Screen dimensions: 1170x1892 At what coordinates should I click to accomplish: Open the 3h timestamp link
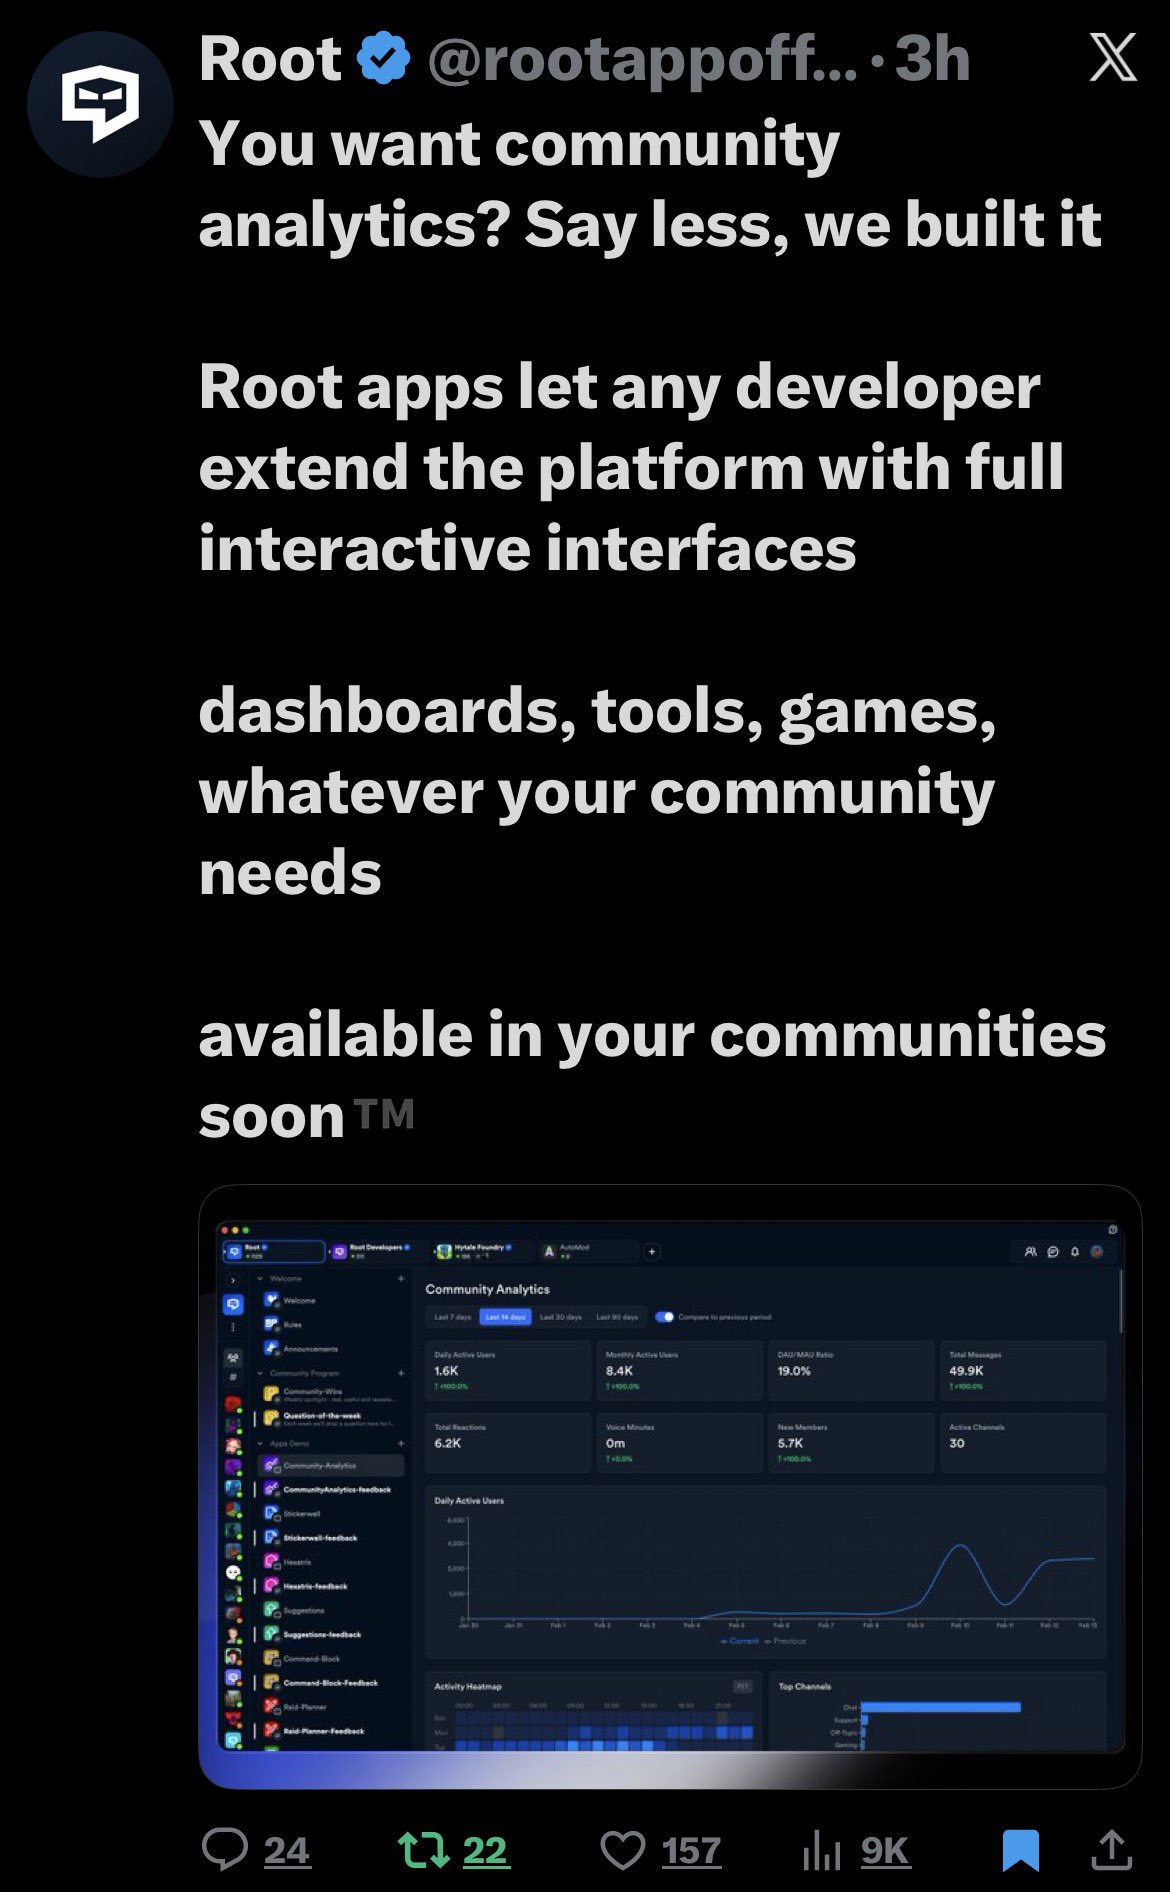pos(932,59)
